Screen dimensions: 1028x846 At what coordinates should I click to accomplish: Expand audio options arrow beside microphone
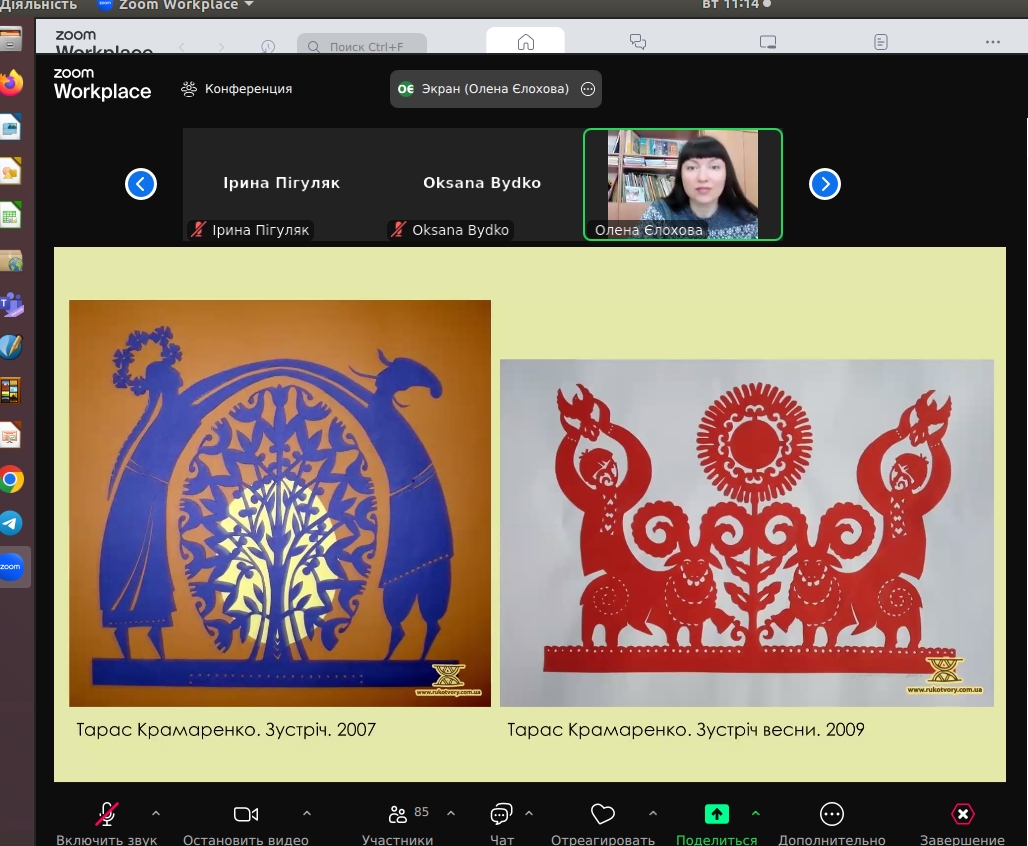pos(155,813)
